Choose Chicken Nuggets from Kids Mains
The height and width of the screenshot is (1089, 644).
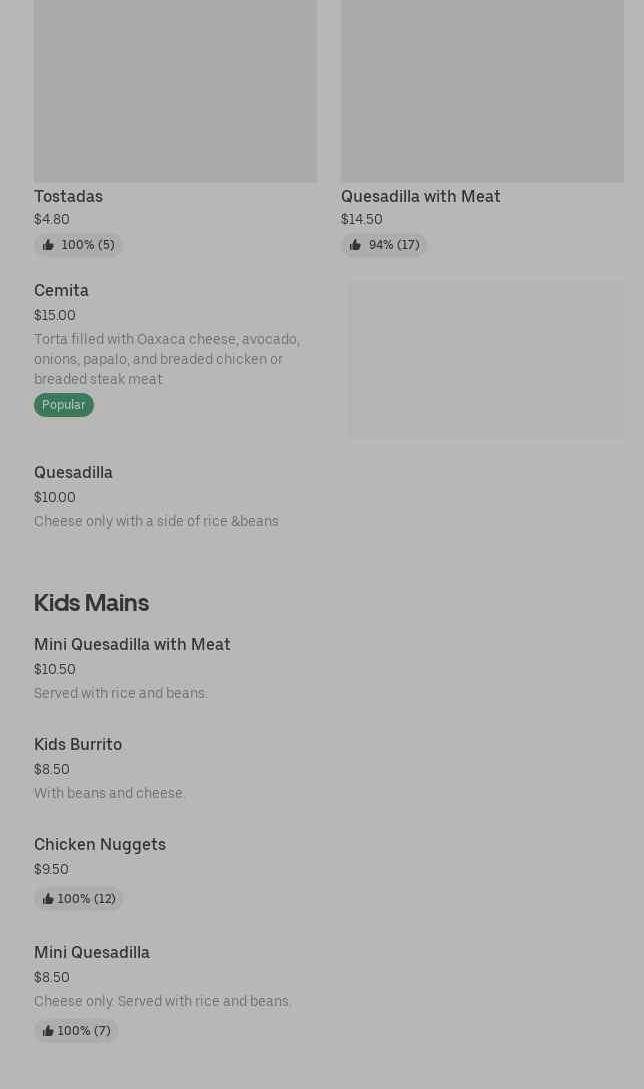(100, 844)
